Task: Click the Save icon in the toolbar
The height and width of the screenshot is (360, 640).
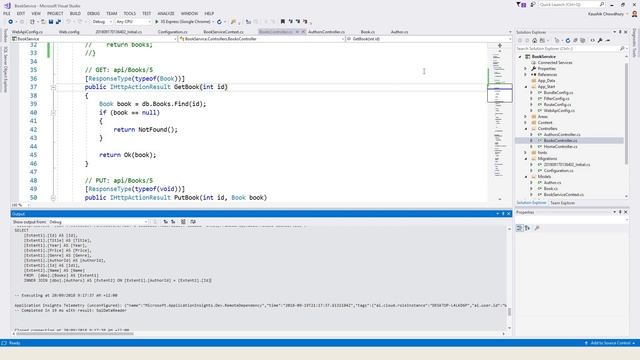Action: coord(51,22)
